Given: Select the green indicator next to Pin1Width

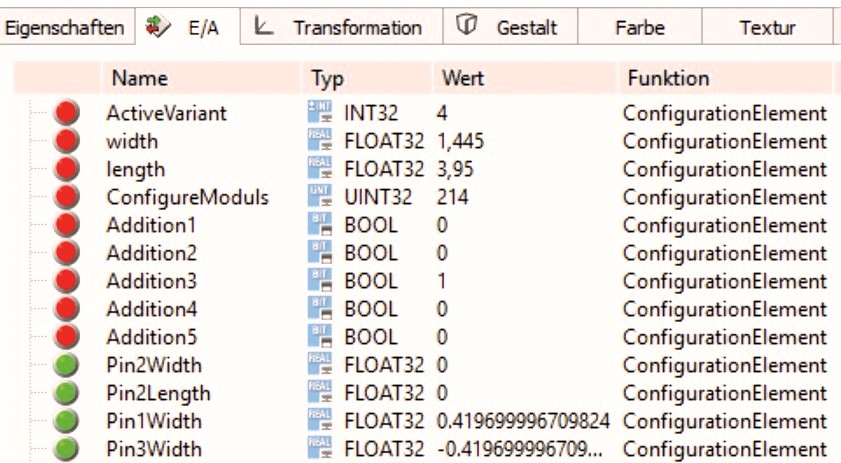Looking at the screenshot, I should tap(67, 421).
